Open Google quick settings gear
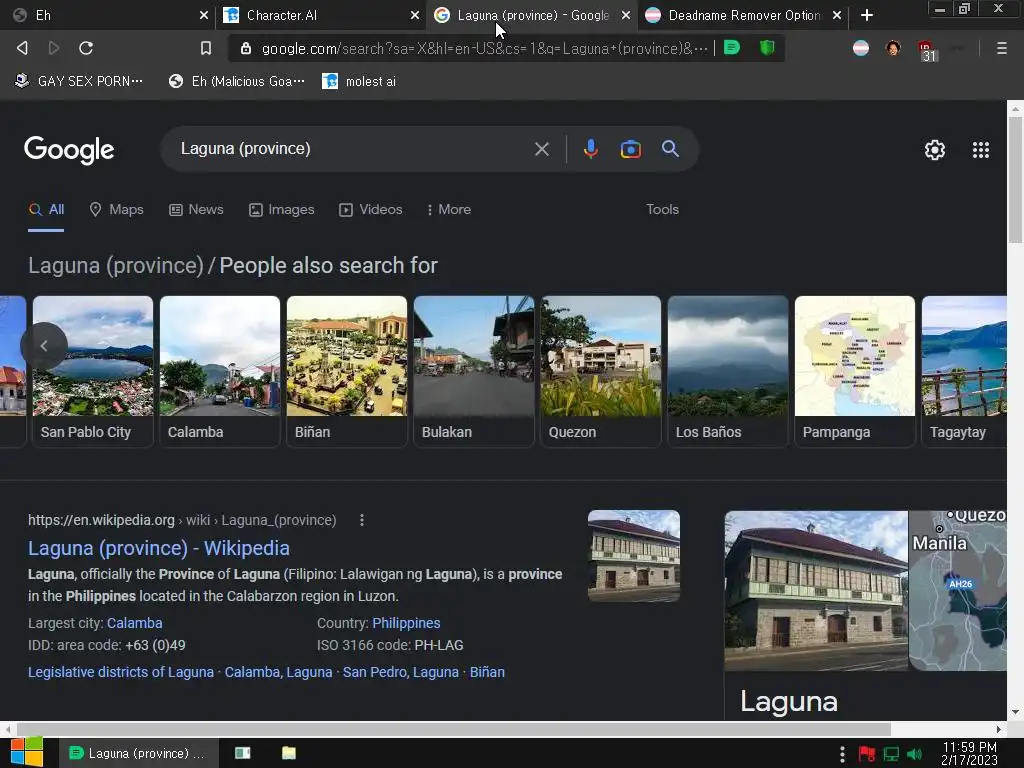Screen dimensions: 1024x768 coord(935,150)
